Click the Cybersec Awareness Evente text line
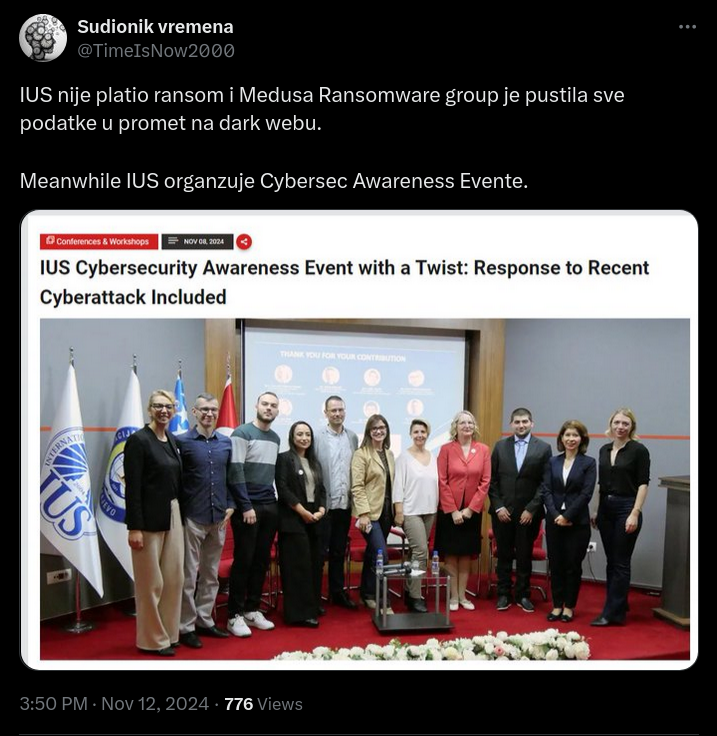The height and width of the screenshot is (736, 717). [274, 181]
